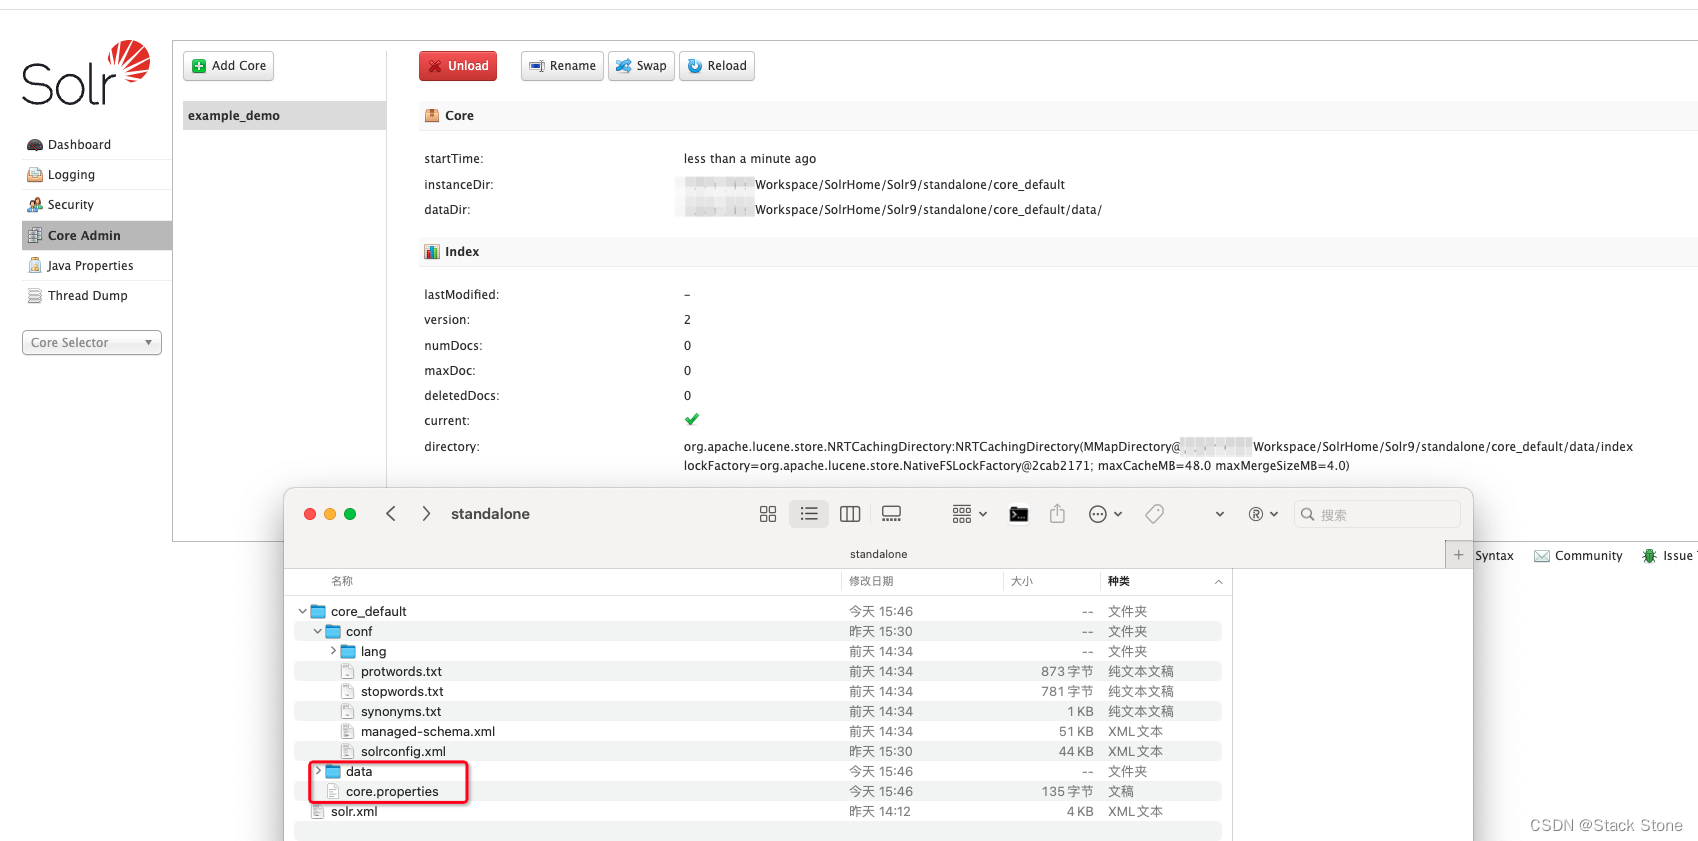Open the Logging page
The width and height of the screenshot is (1698, 841).
71,175
